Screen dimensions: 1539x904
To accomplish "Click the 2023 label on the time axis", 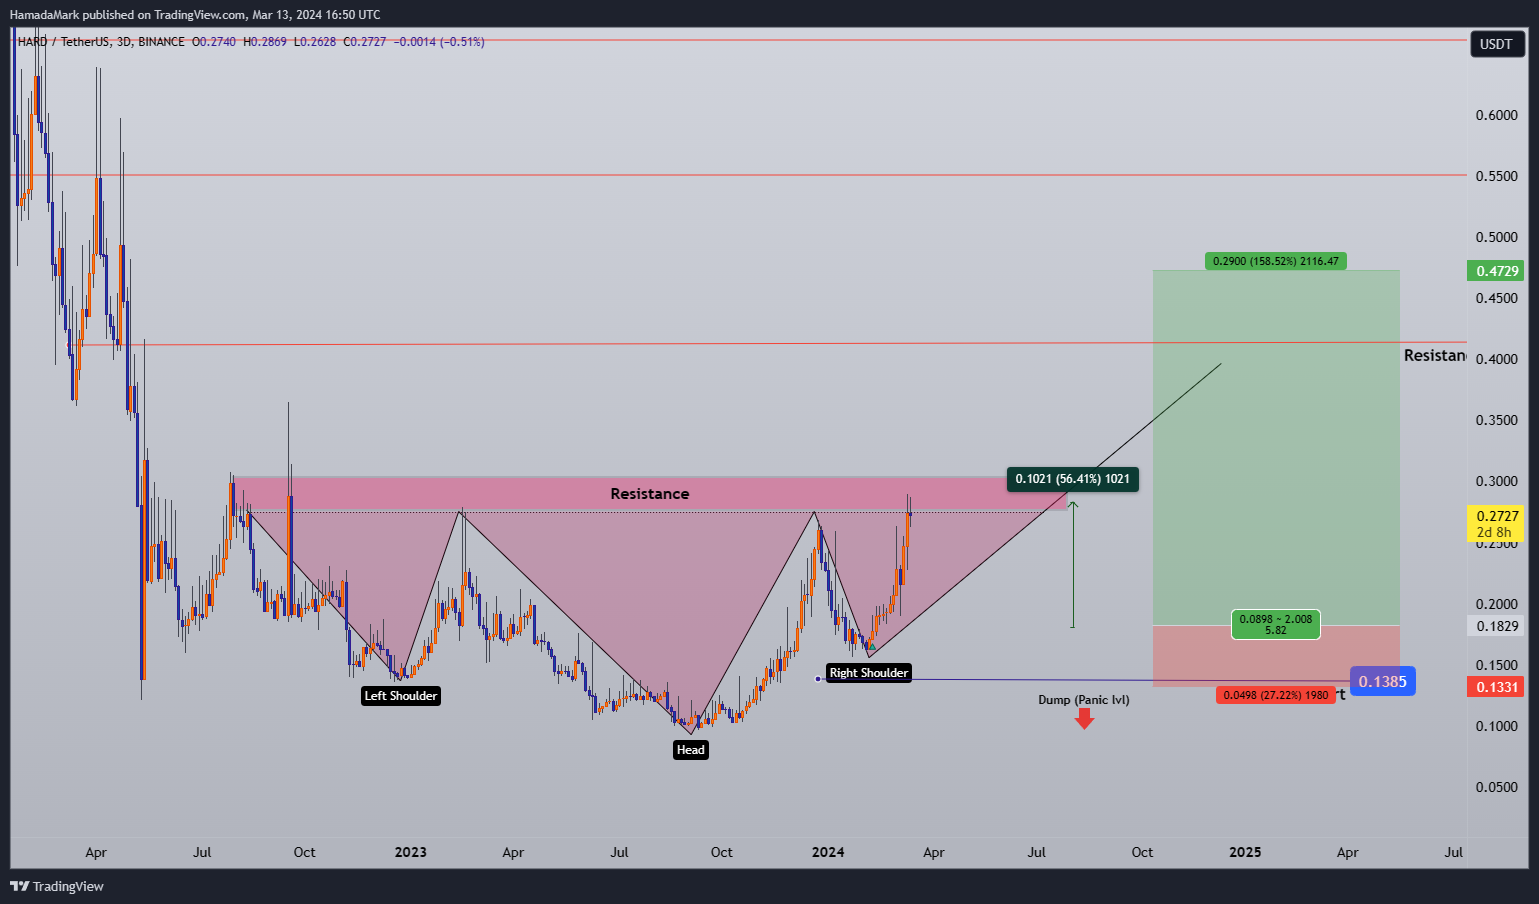I will click(410, 853).
